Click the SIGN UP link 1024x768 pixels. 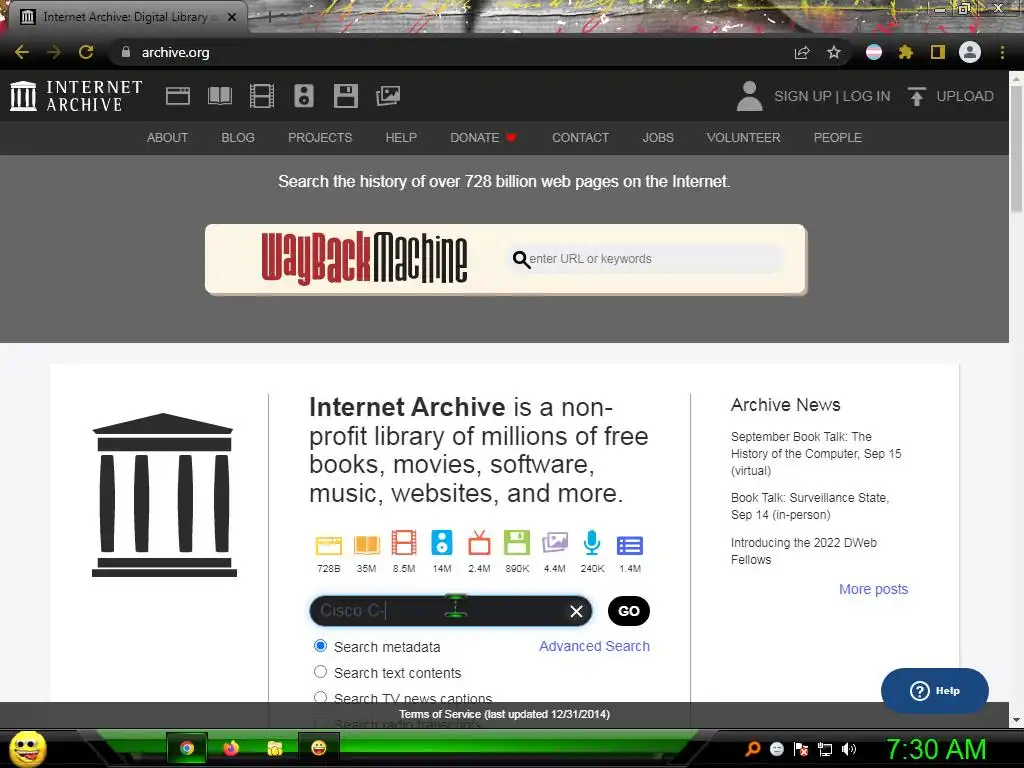(x=803, y=96)
